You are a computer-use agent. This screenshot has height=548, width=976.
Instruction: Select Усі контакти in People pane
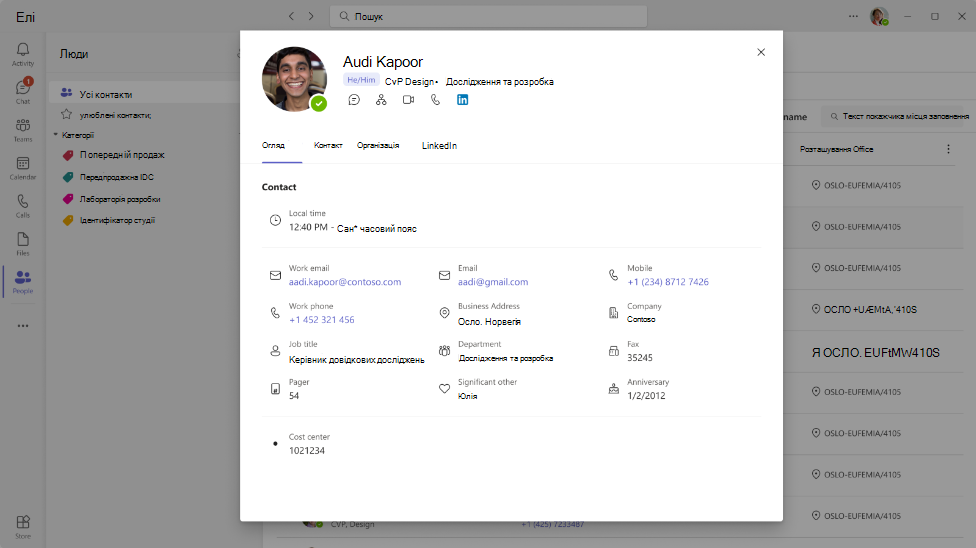click(x=144, y=94)
